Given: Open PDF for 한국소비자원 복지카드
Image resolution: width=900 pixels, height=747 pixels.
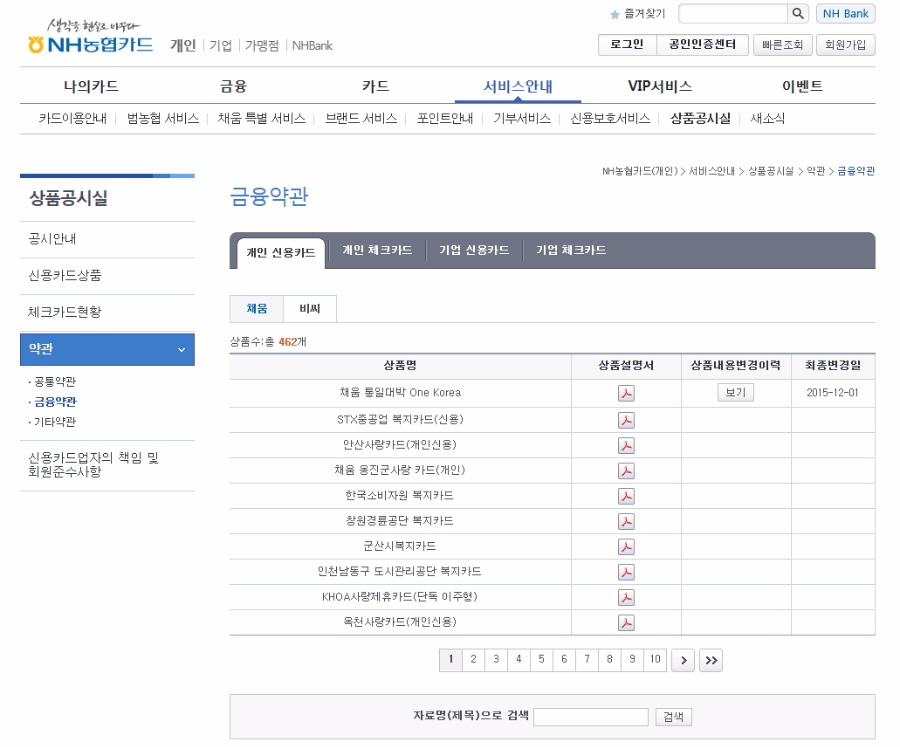Looking at the screenshot, I should 626,496.
